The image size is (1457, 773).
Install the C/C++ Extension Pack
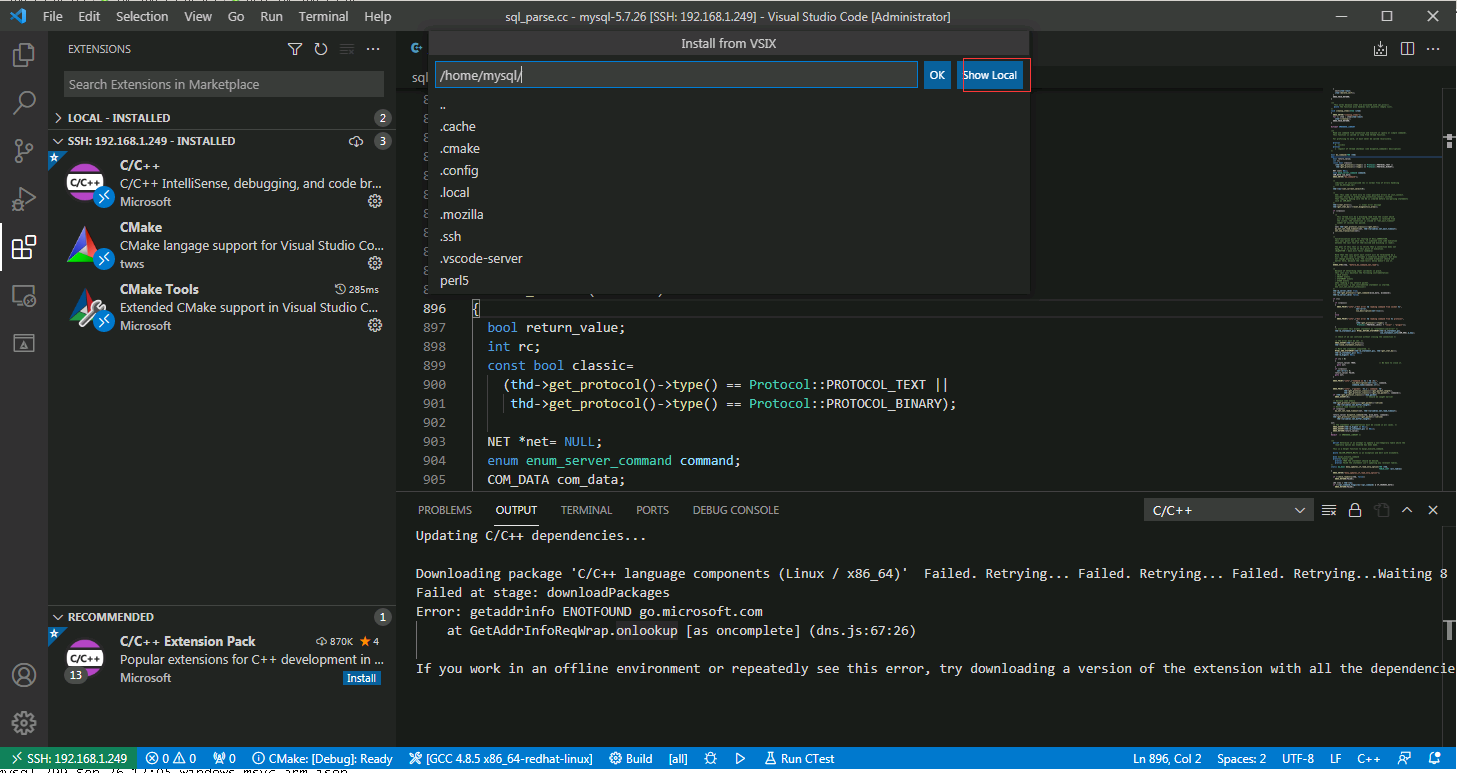[x=361, y=678]
